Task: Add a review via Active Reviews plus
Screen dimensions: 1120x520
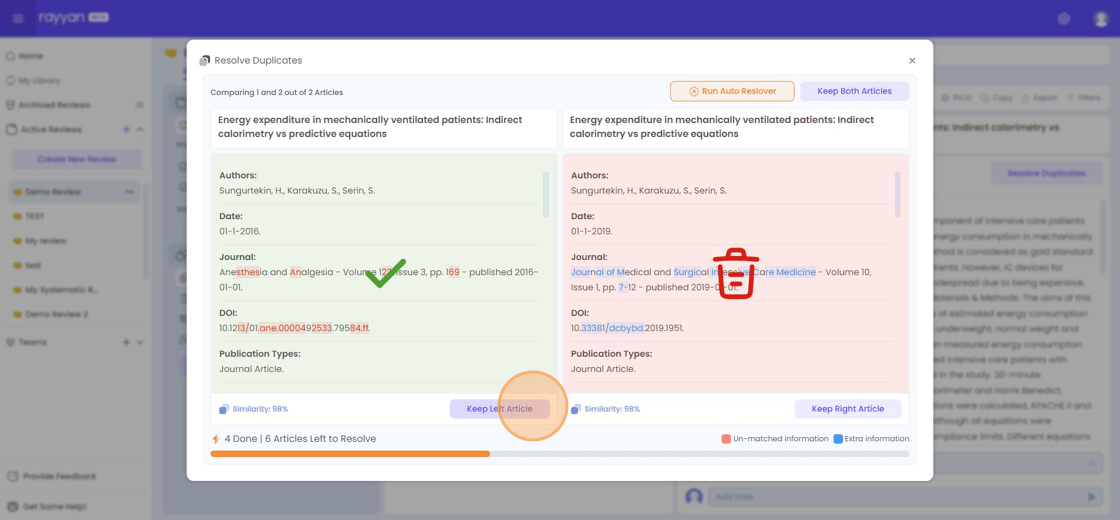Action: pyautogui.click(x=126, y=129)
